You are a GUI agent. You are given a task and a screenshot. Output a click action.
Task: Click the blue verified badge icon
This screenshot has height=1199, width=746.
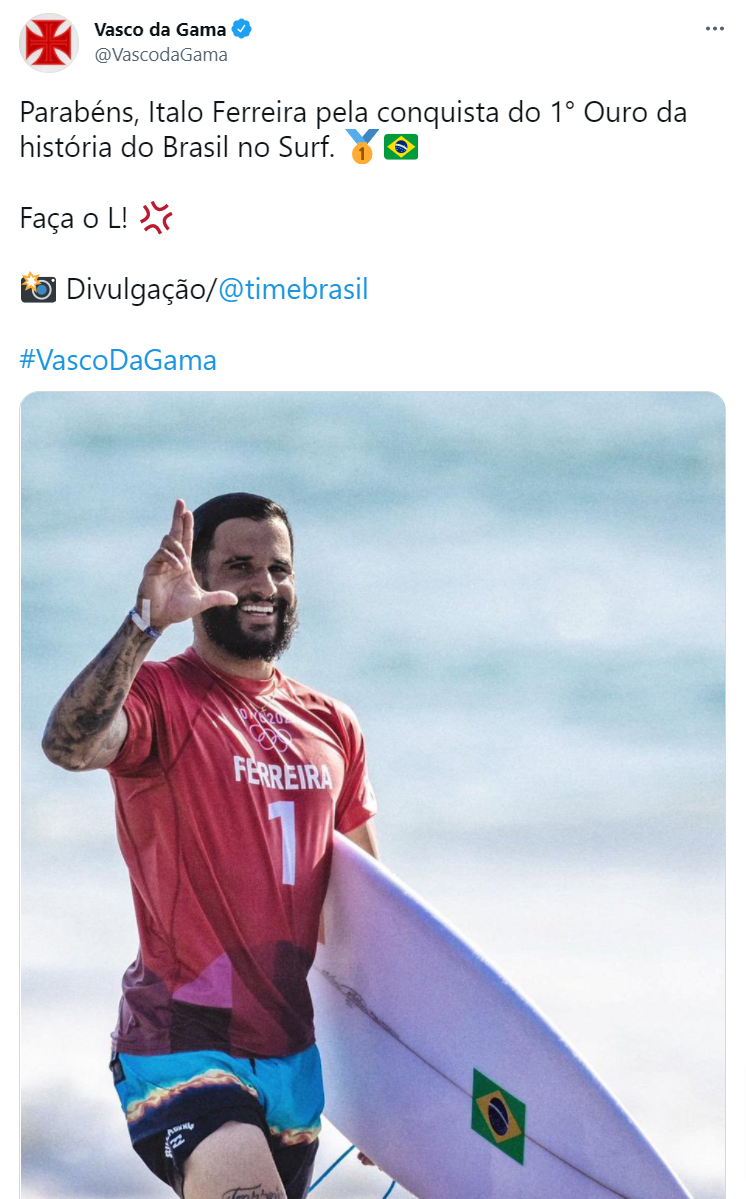(x=242, y=30)
